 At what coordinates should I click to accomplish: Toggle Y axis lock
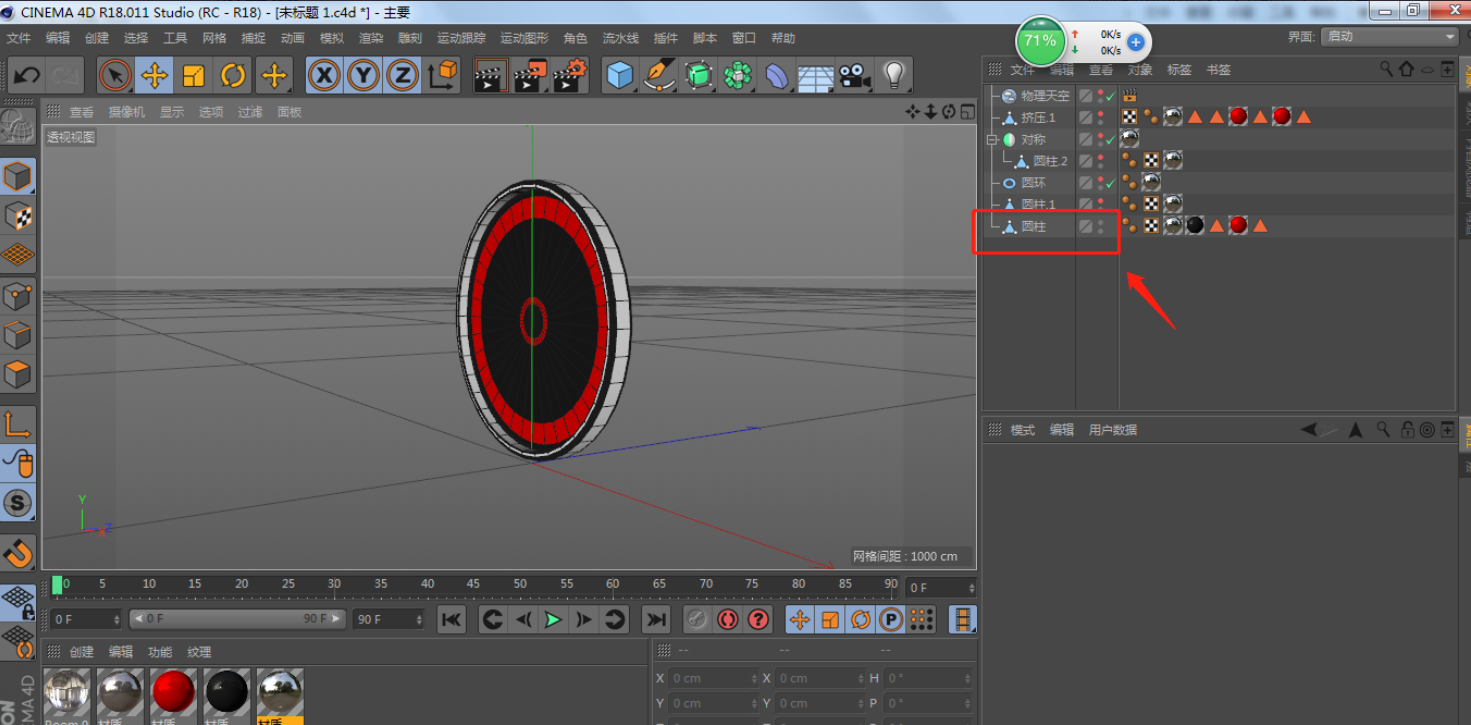363,75
